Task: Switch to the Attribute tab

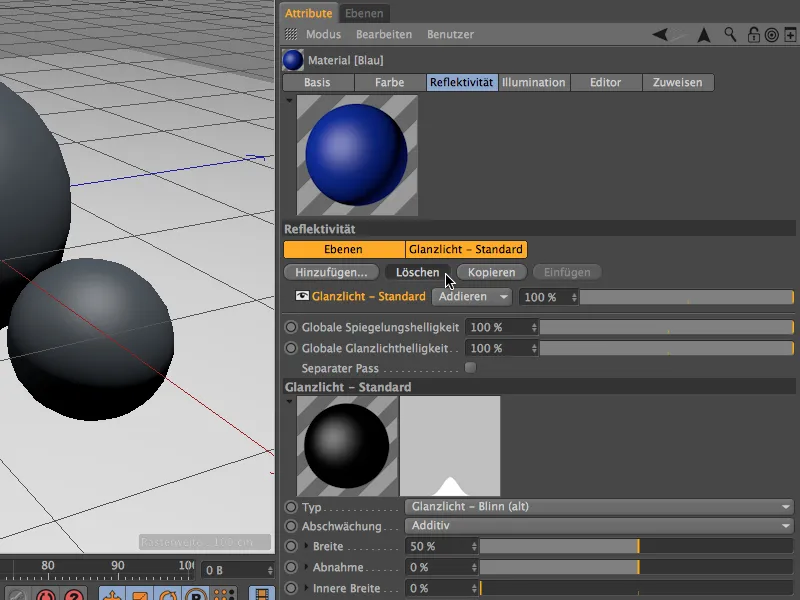Action: (308, 13)
